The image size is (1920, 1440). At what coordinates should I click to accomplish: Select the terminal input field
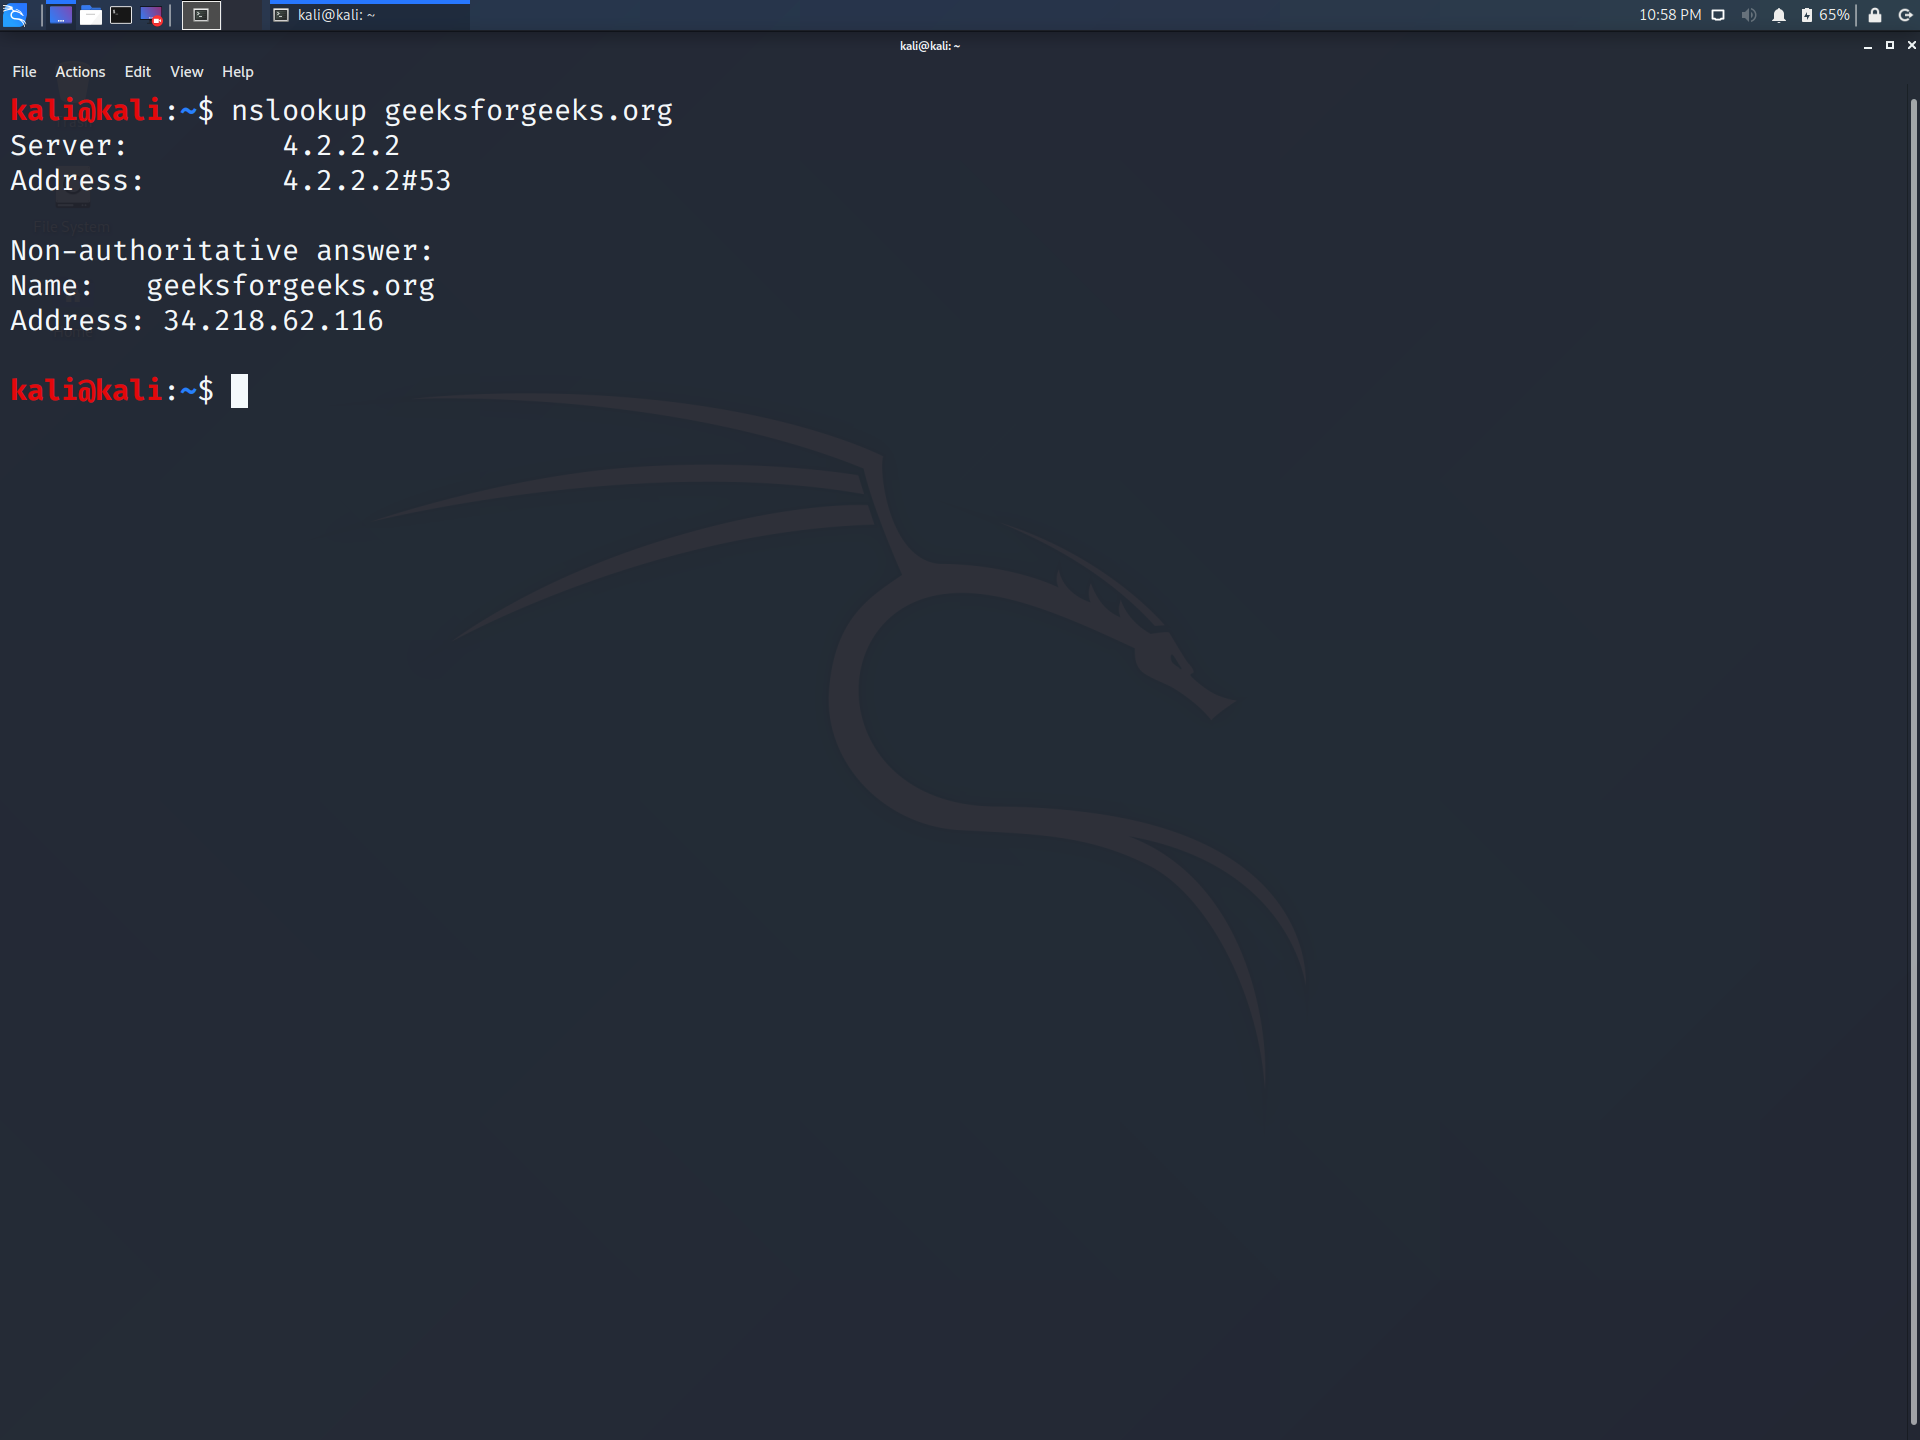click(x=239, y=390)
